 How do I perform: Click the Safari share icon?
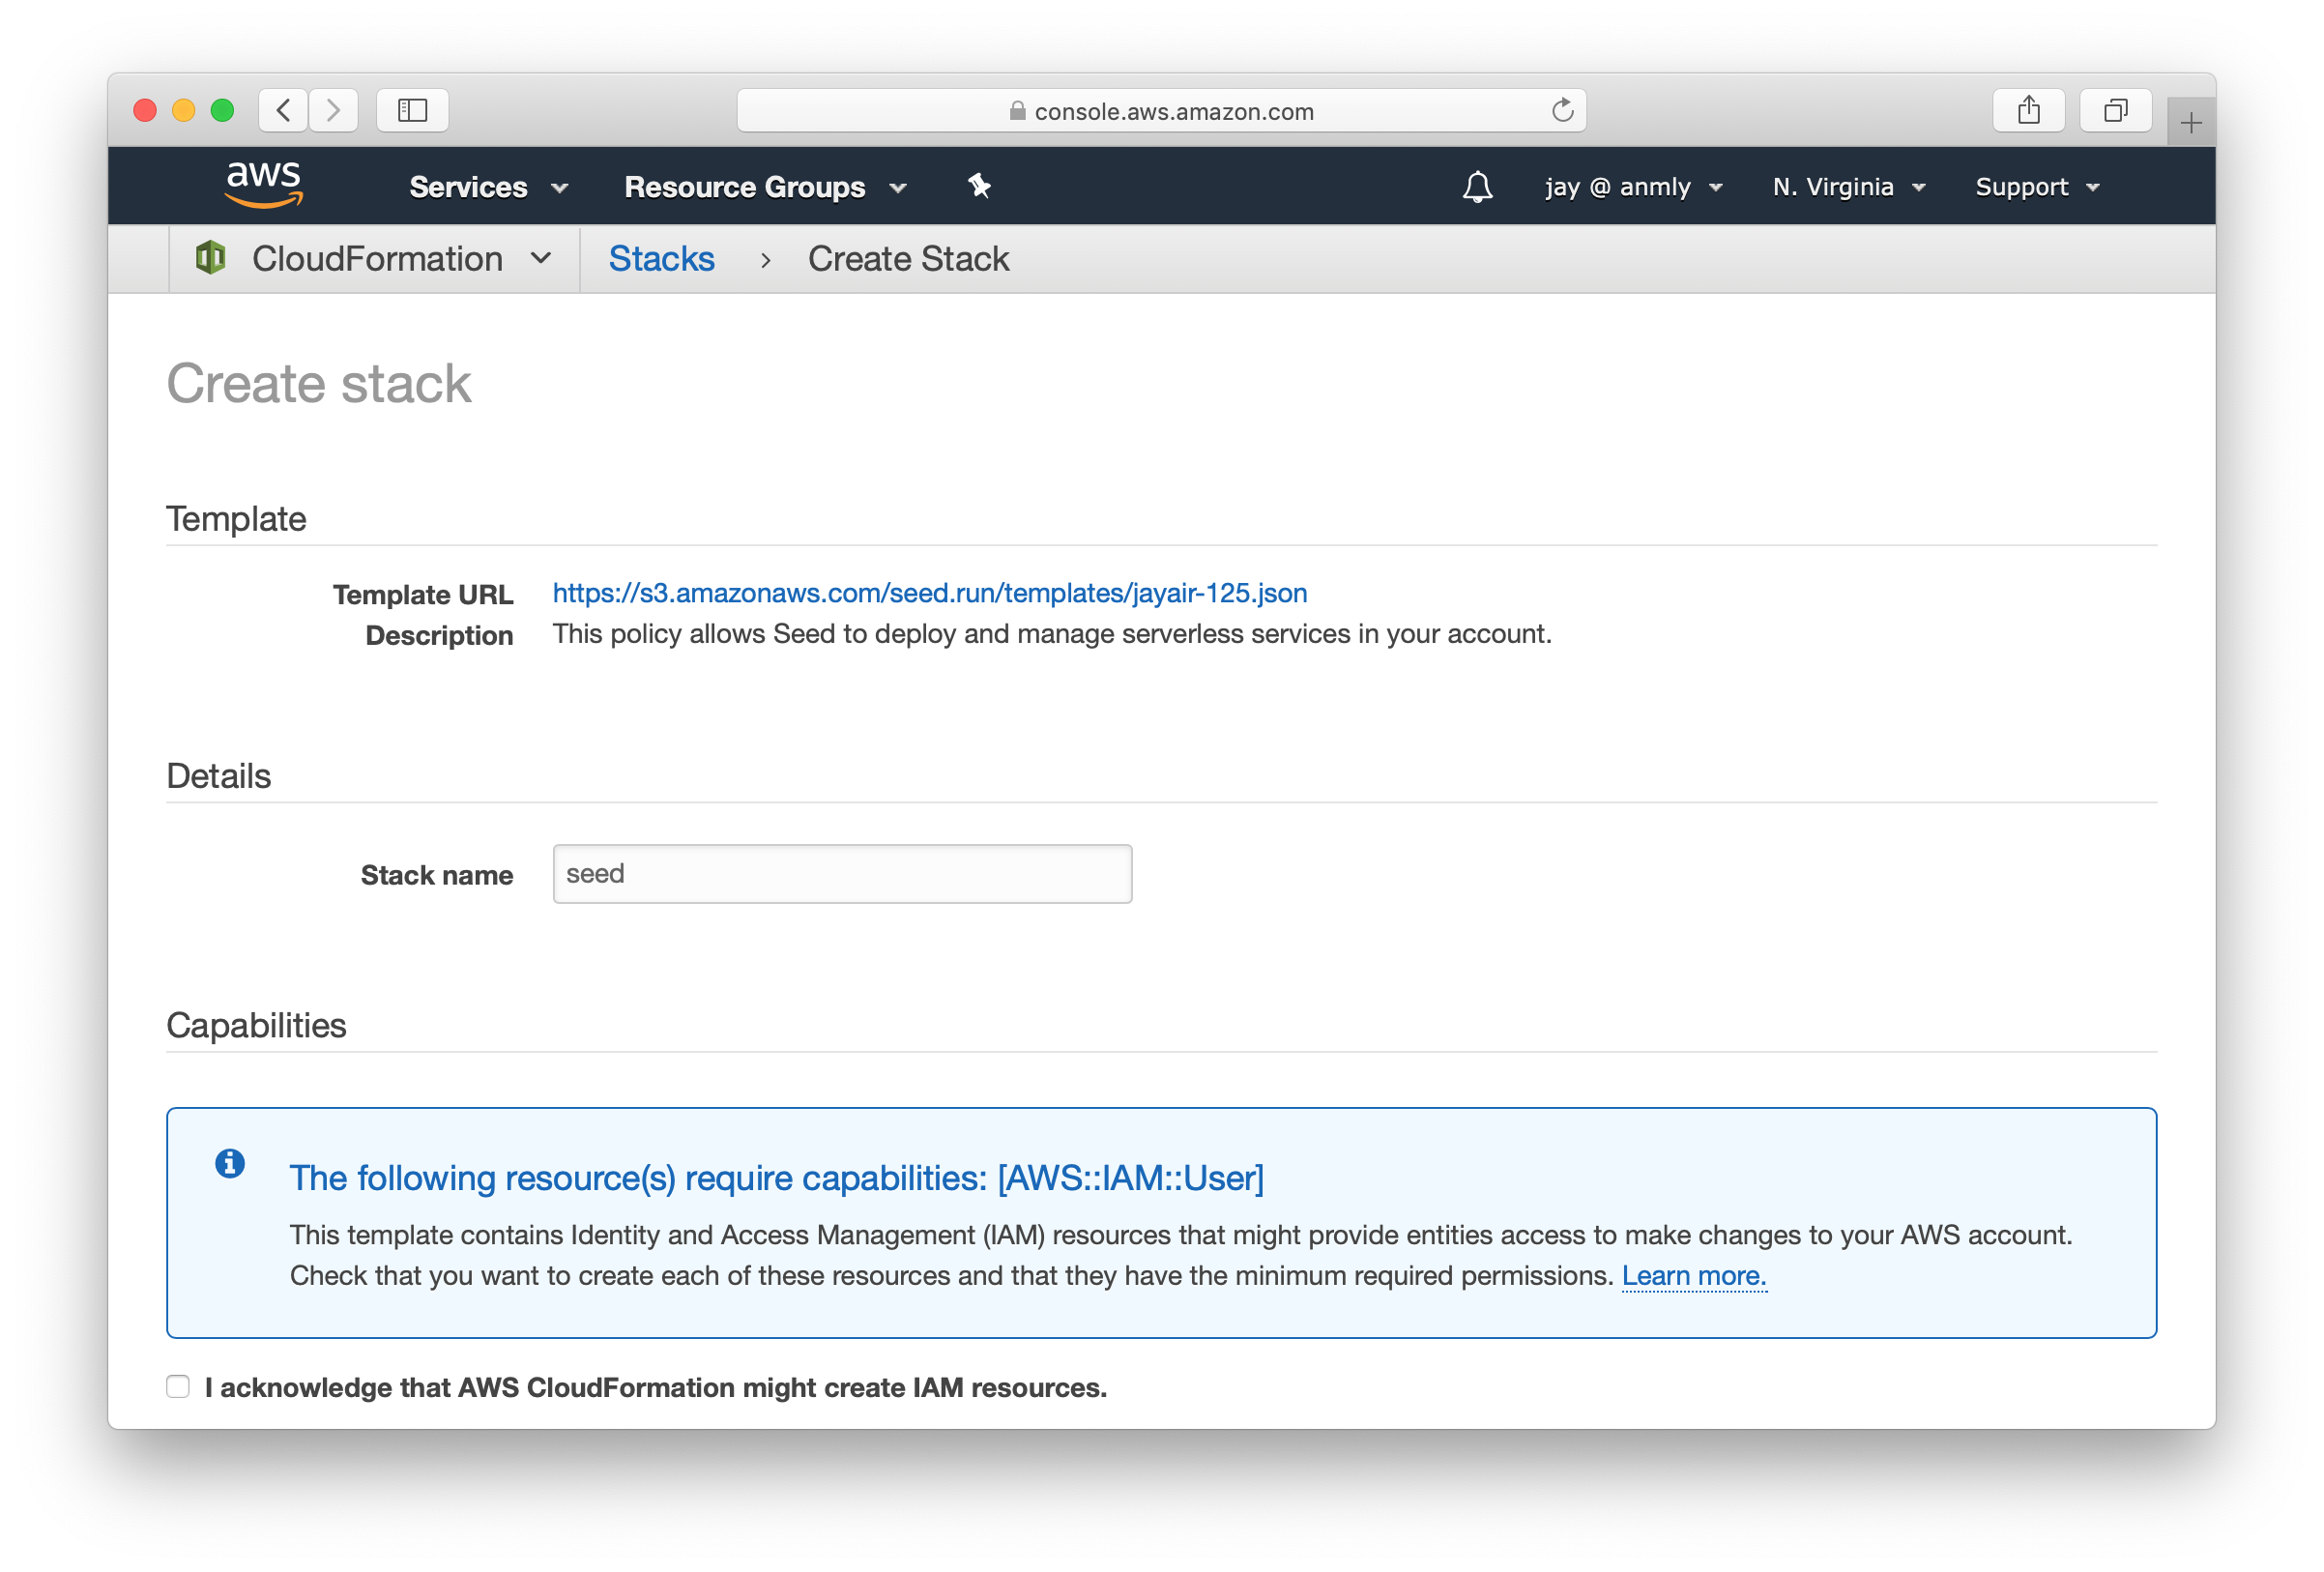(x=2028, y=110)
